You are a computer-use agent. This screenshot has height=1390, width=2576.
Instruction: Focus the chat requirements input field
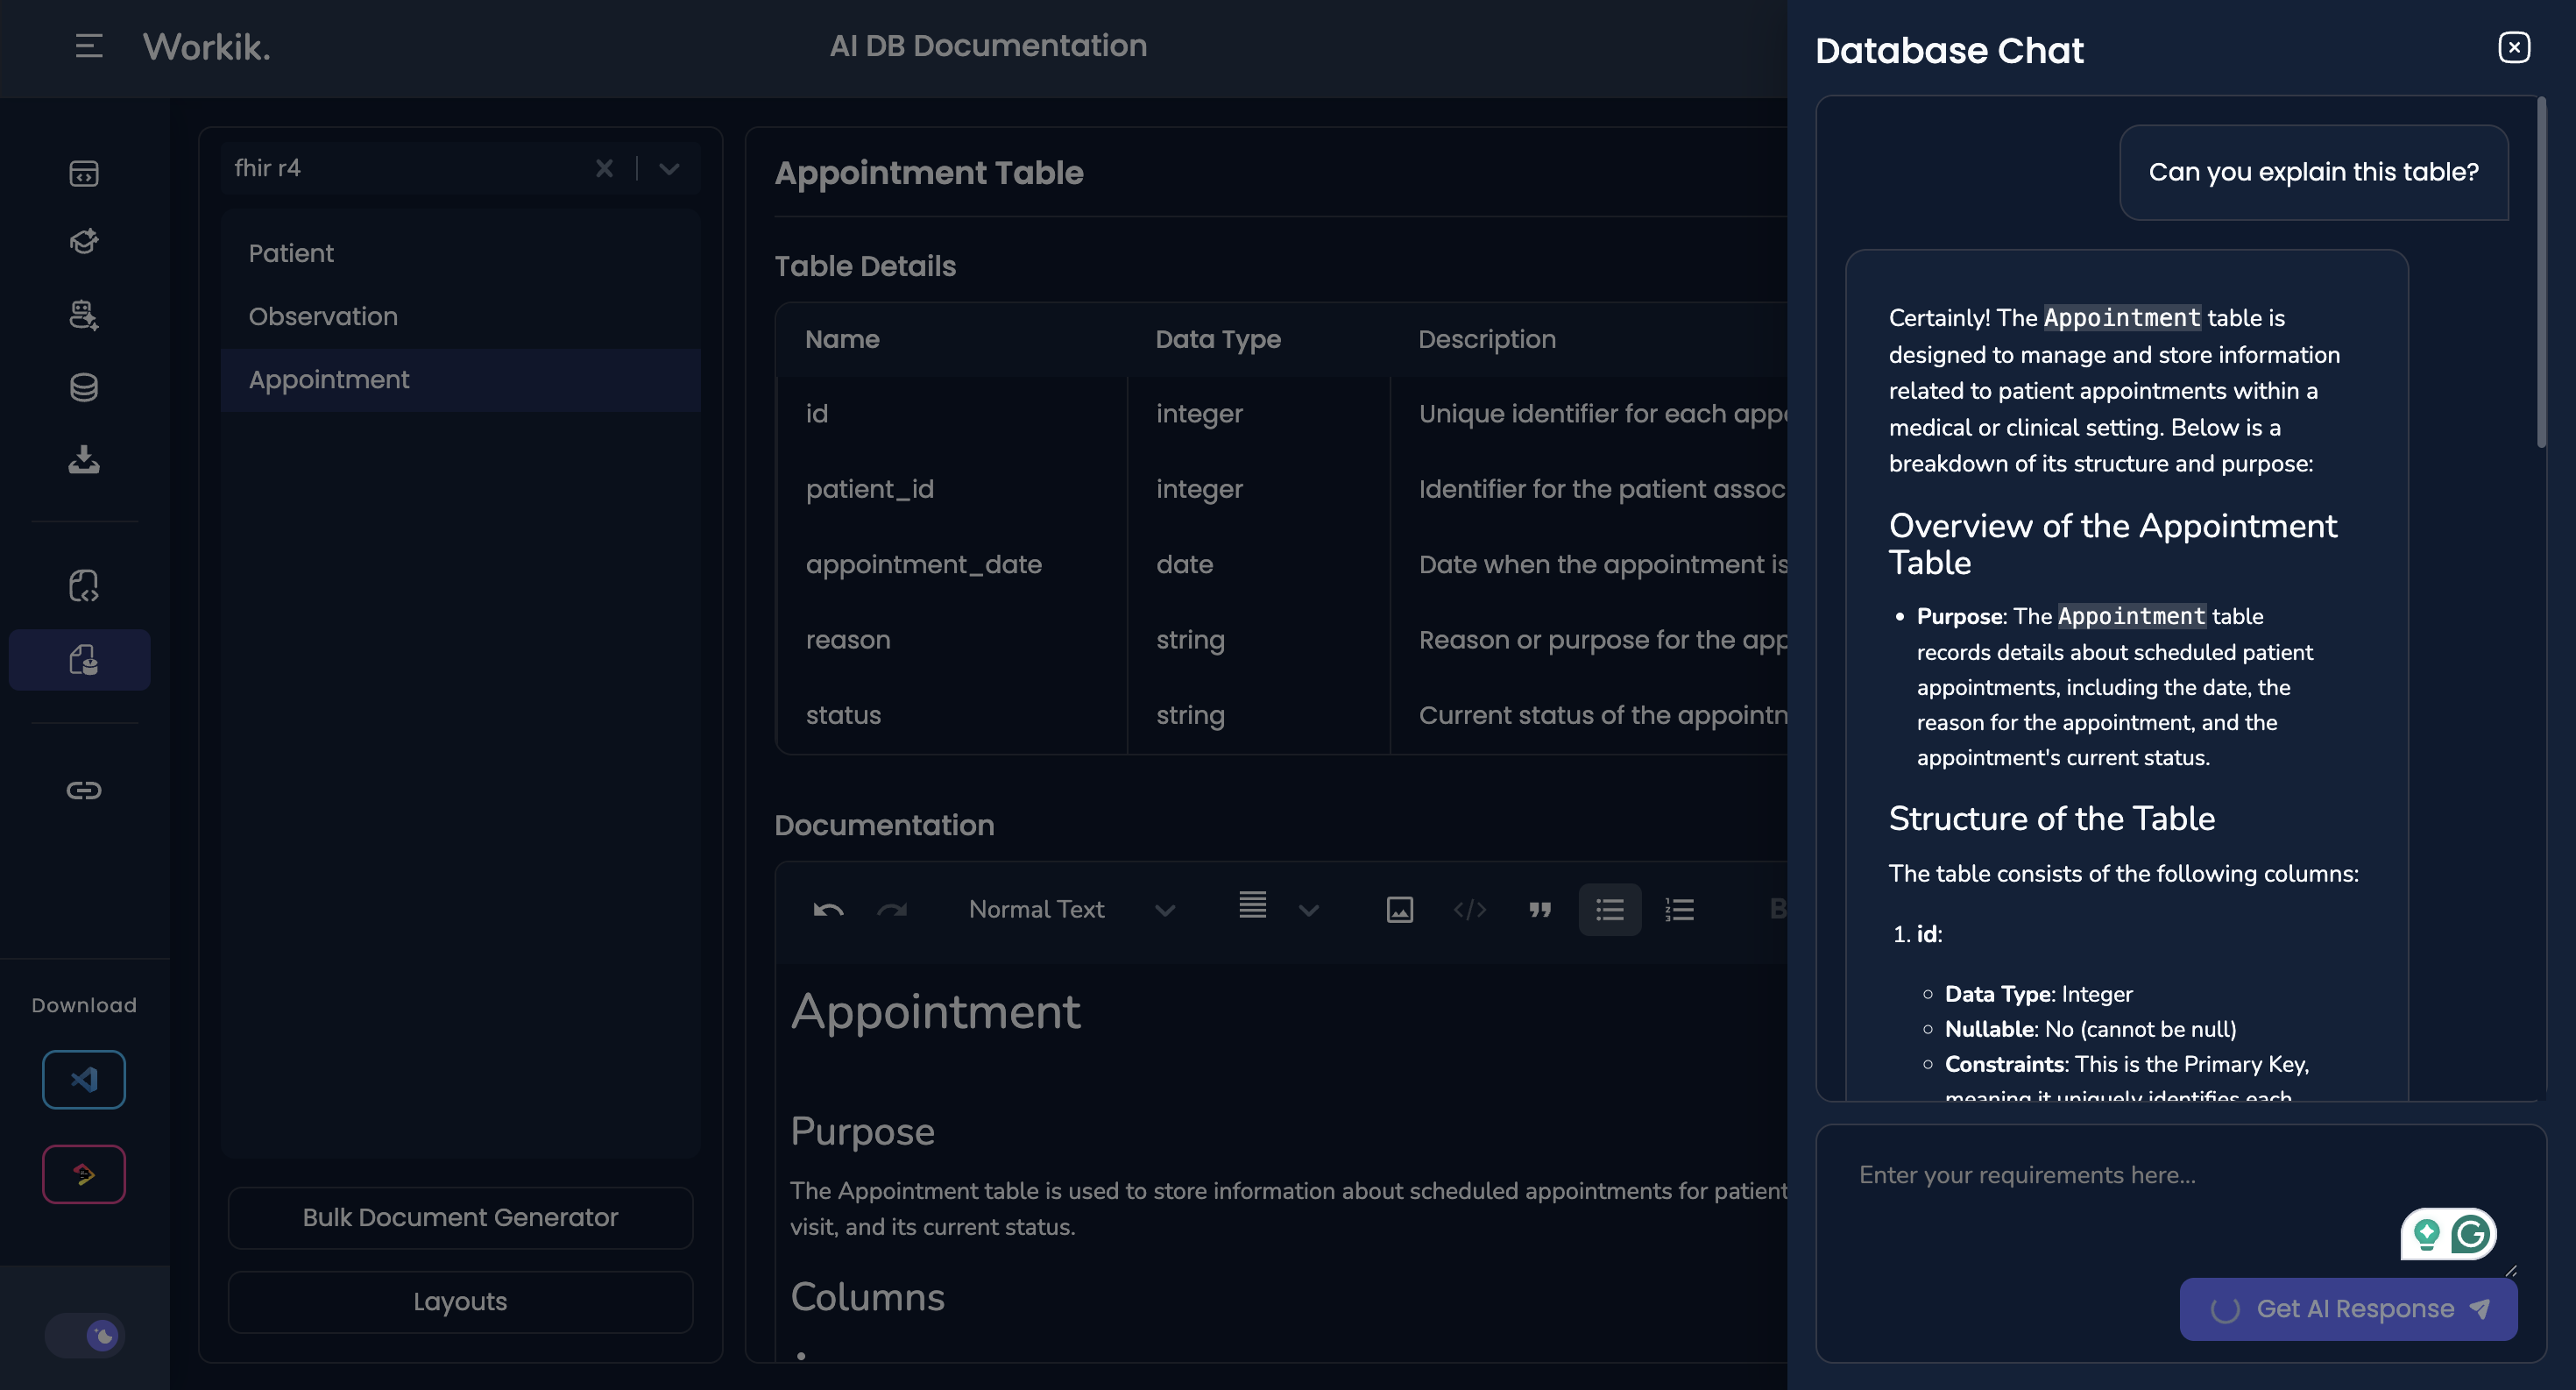click(x=2180, y=1200)
